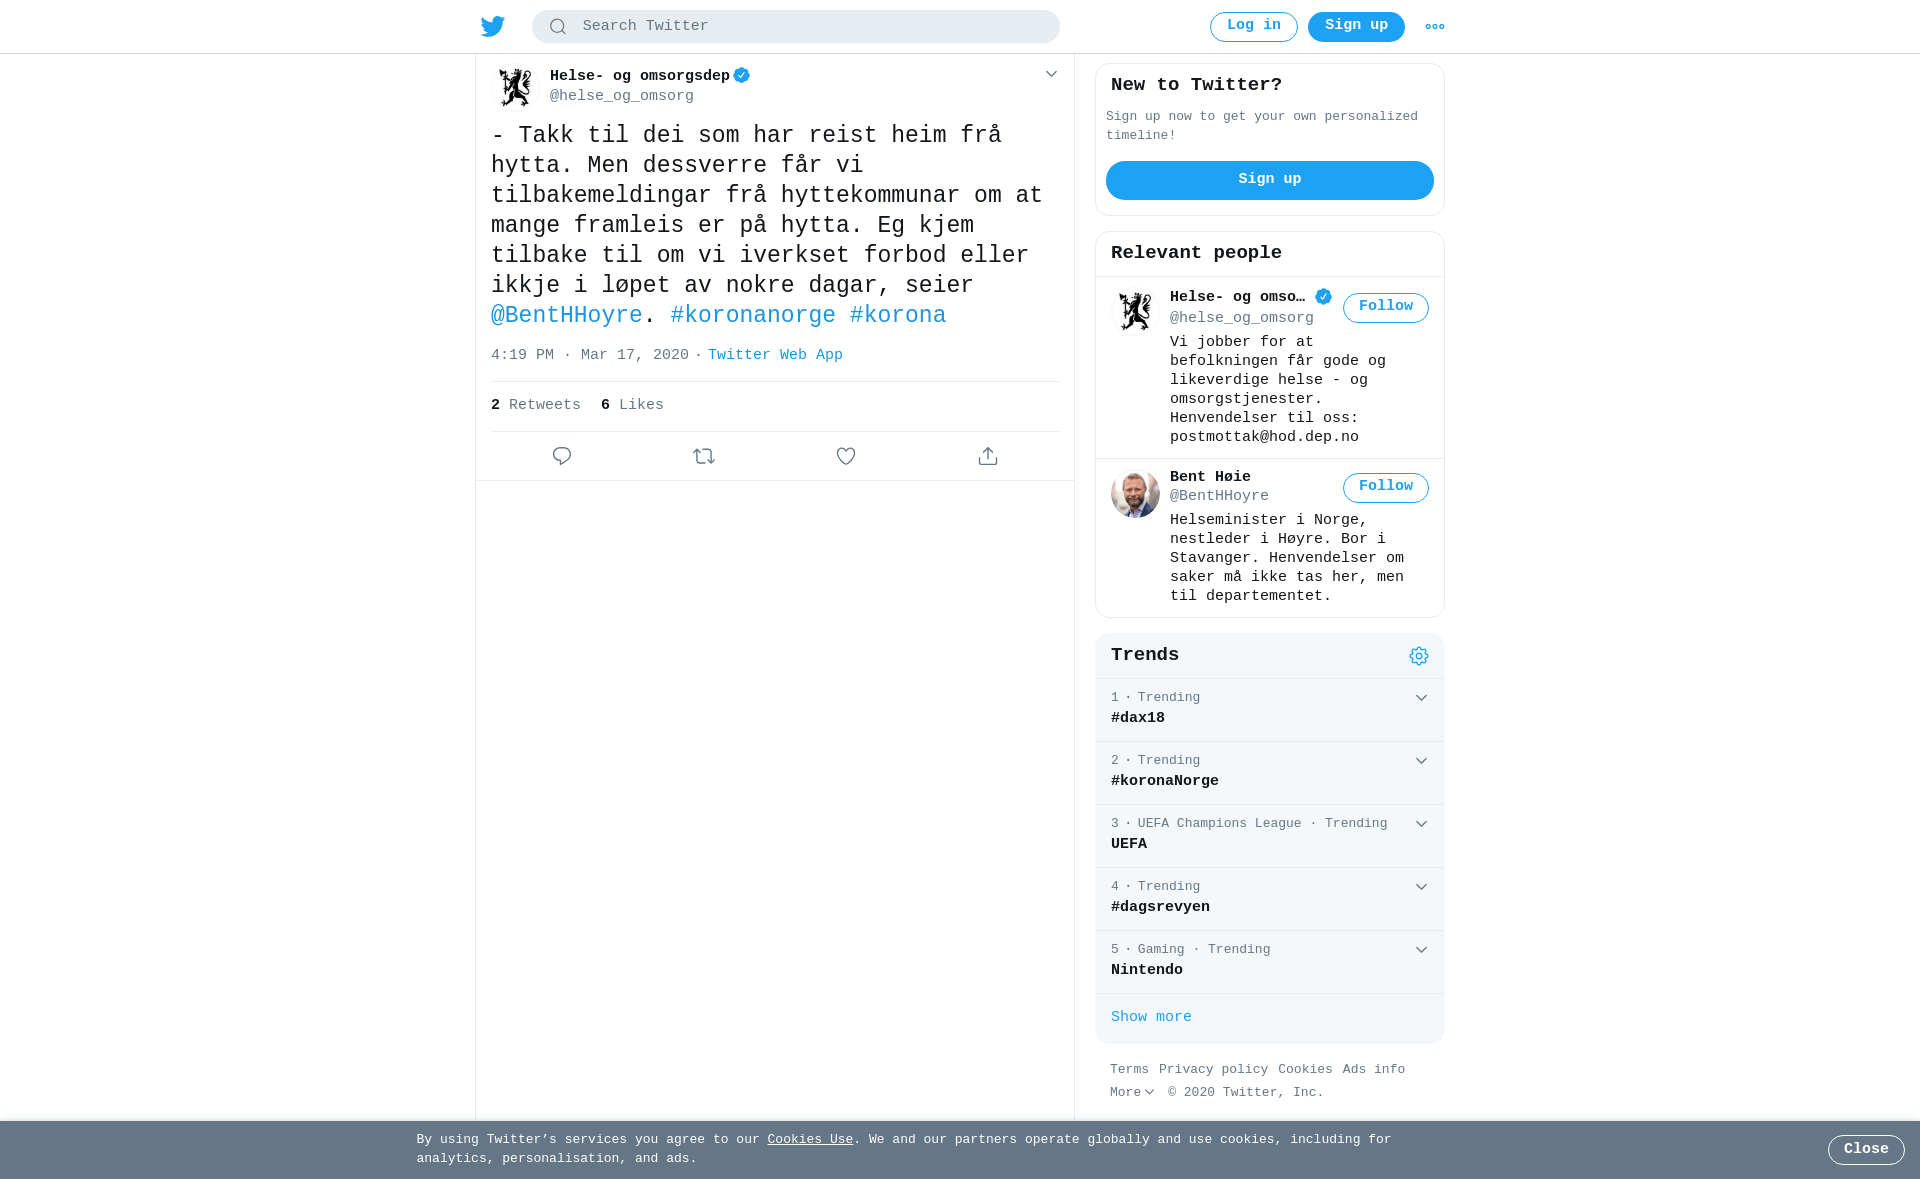Open Bent Høie's profile photo
Screen dimensions: 1920x1179
coord(1135,494)
